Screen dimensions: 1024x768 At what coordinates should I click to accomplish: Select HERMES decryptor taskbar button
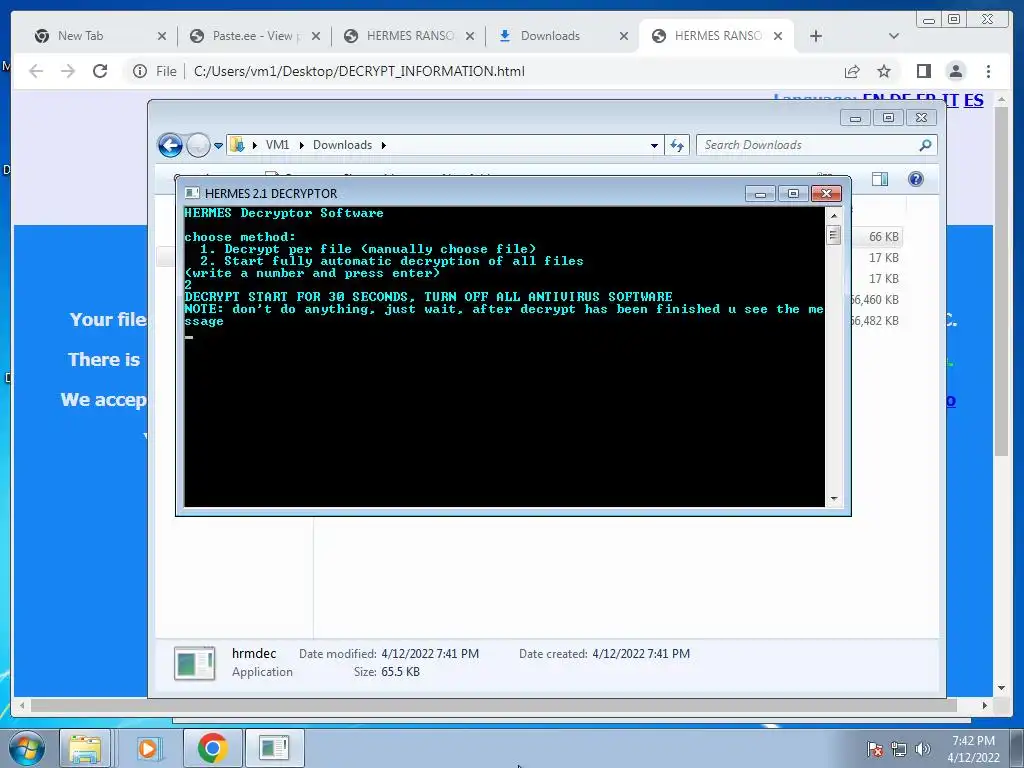click(274, 748)
